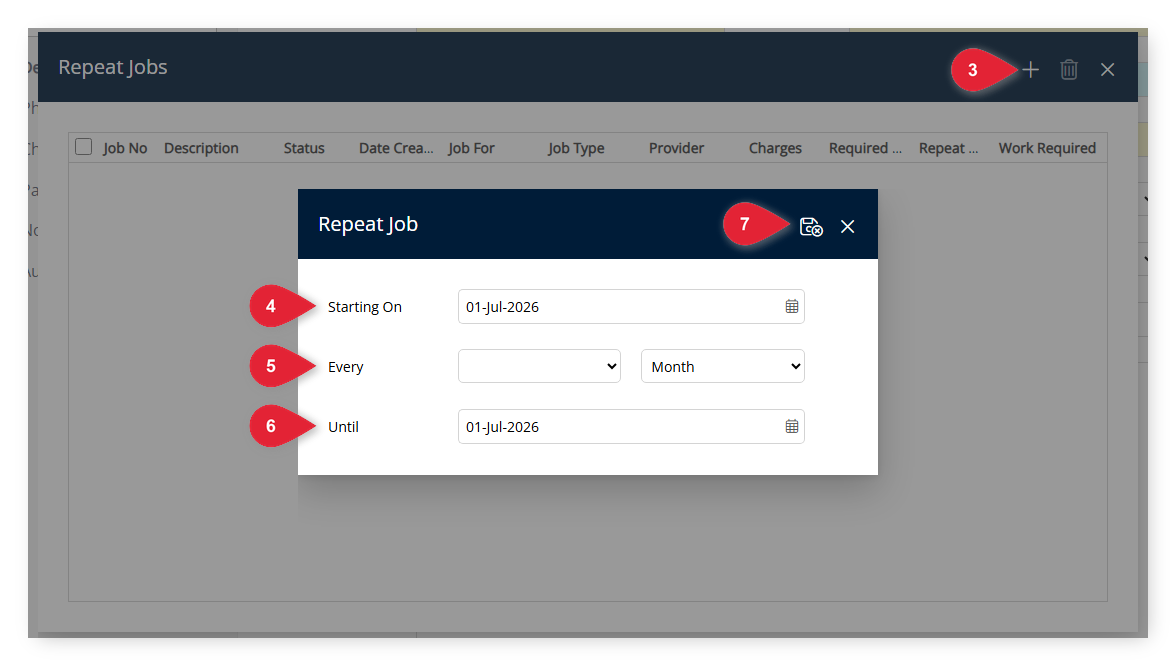
Task: Save and close the Repeat Job dialog
Action: point(811,226)
